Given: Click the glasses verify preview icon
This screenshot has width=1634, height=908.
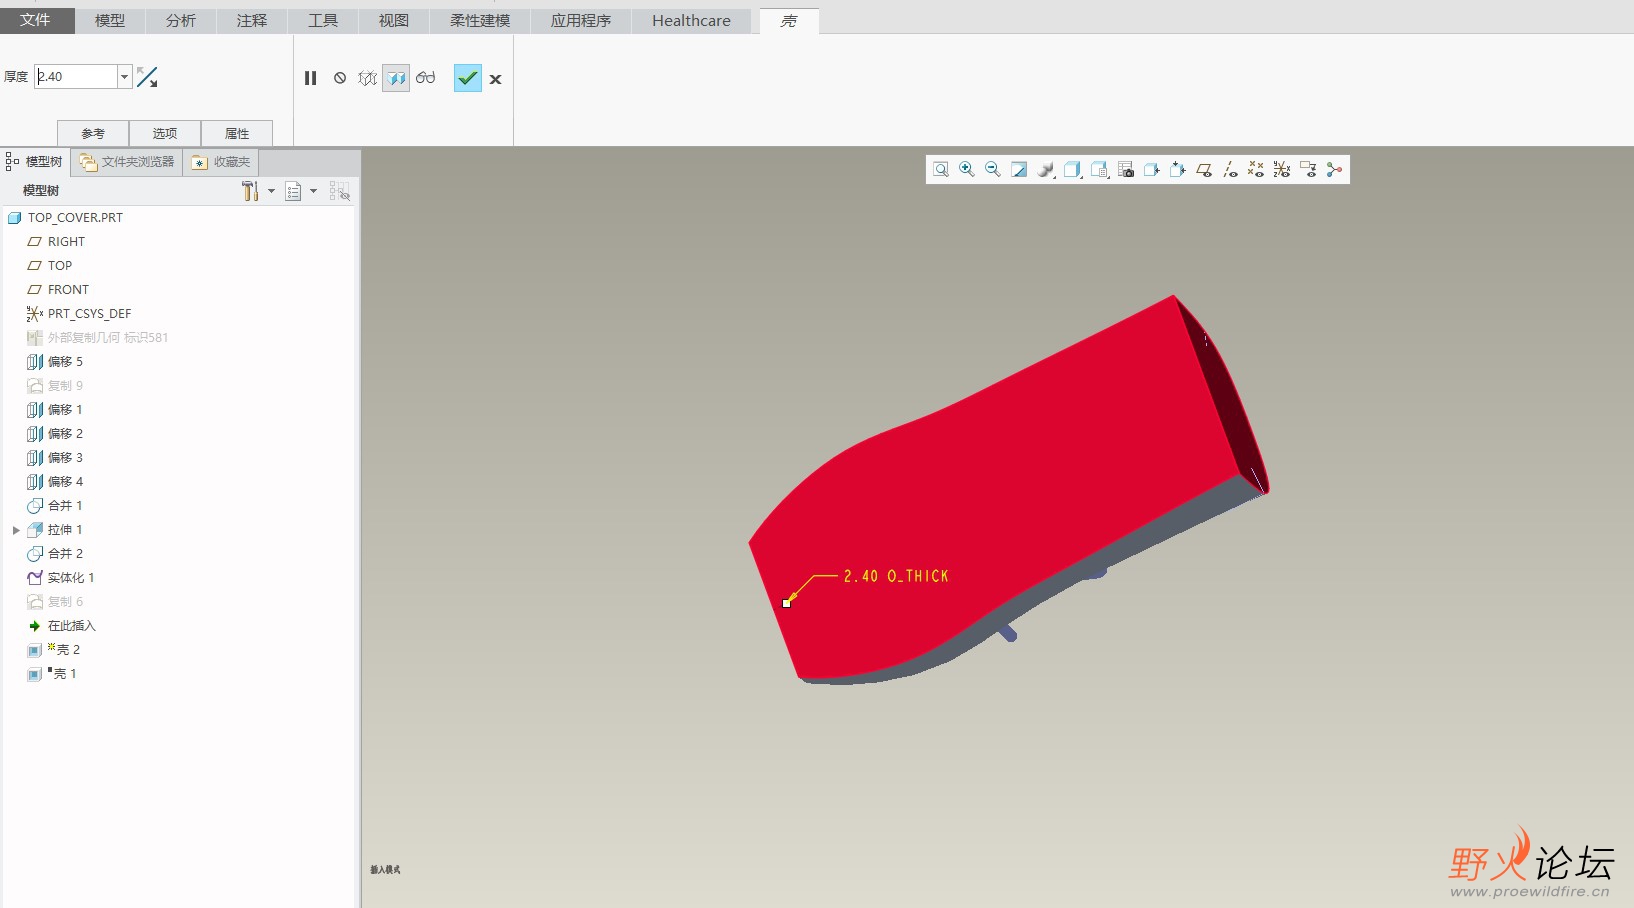Looking at the screenshot, I should pyautogui.click(x=426, y=78).
